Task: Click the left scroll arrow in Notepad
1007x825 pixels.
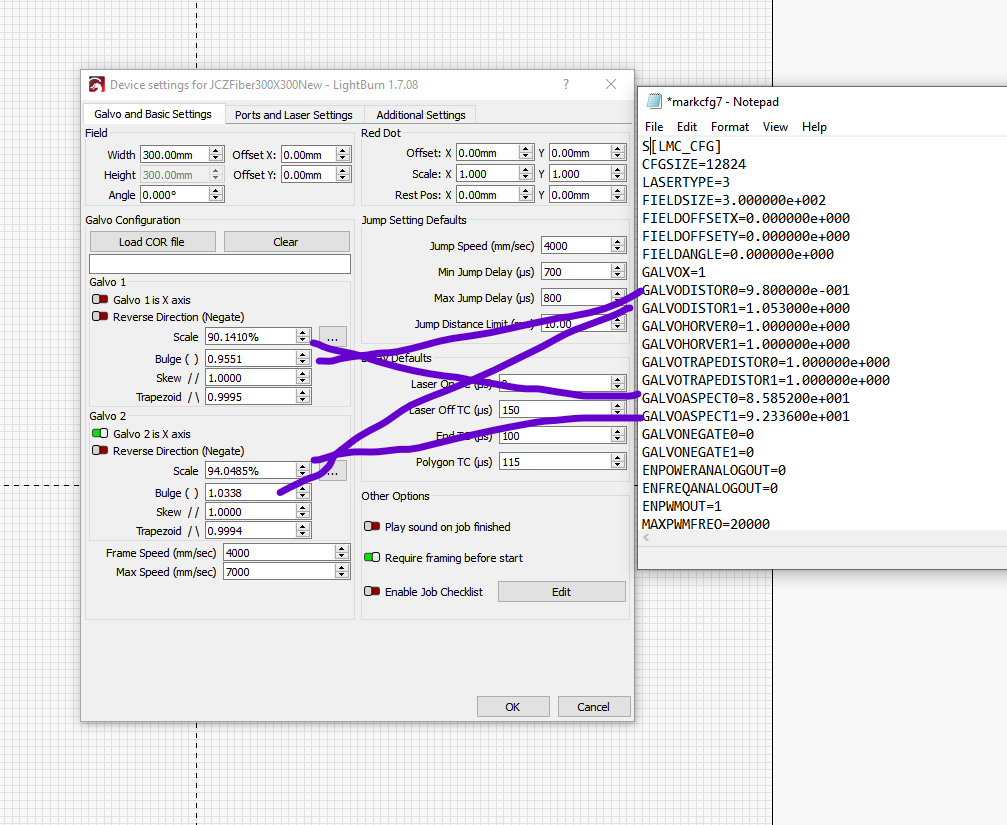Action: [x=646, y=538]
